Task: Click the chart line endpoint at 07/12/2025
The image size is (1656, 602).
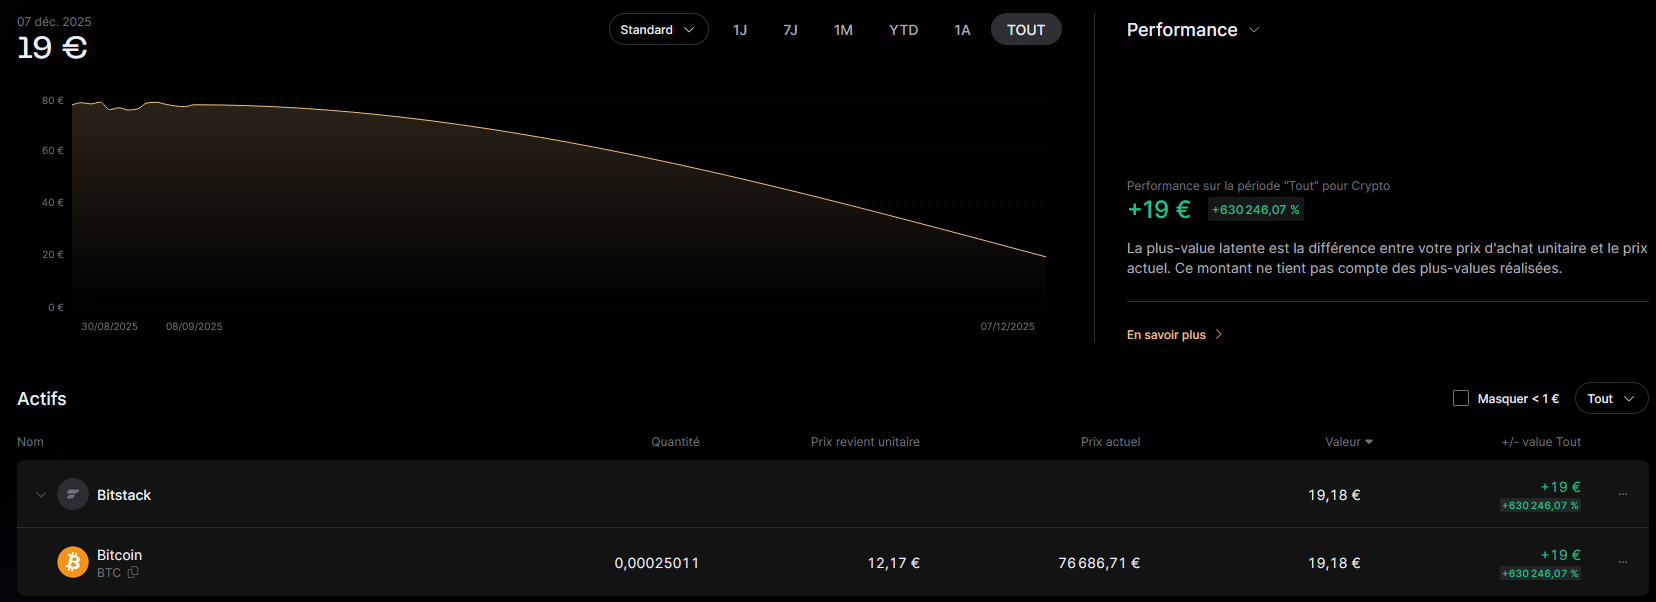Action: [1045, 257]
